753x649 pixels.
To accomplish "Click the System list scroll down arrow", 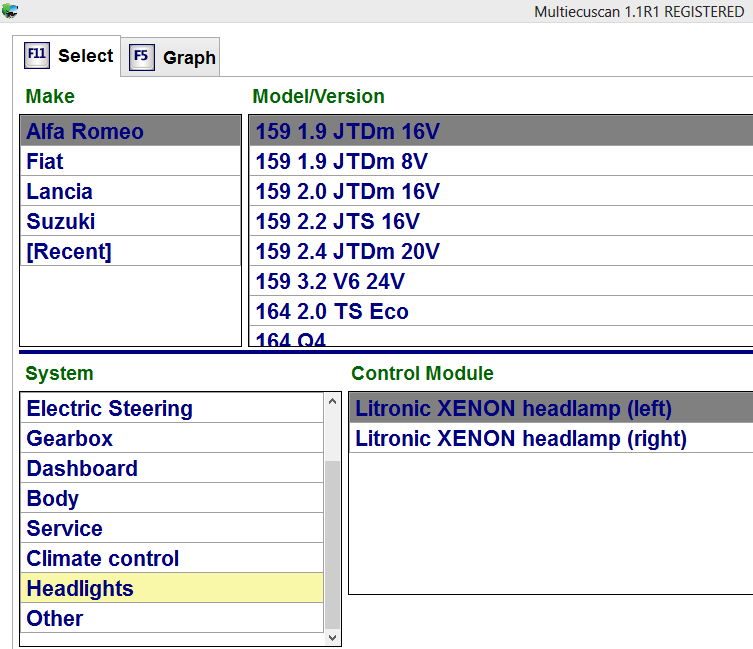I will point(332,637).
